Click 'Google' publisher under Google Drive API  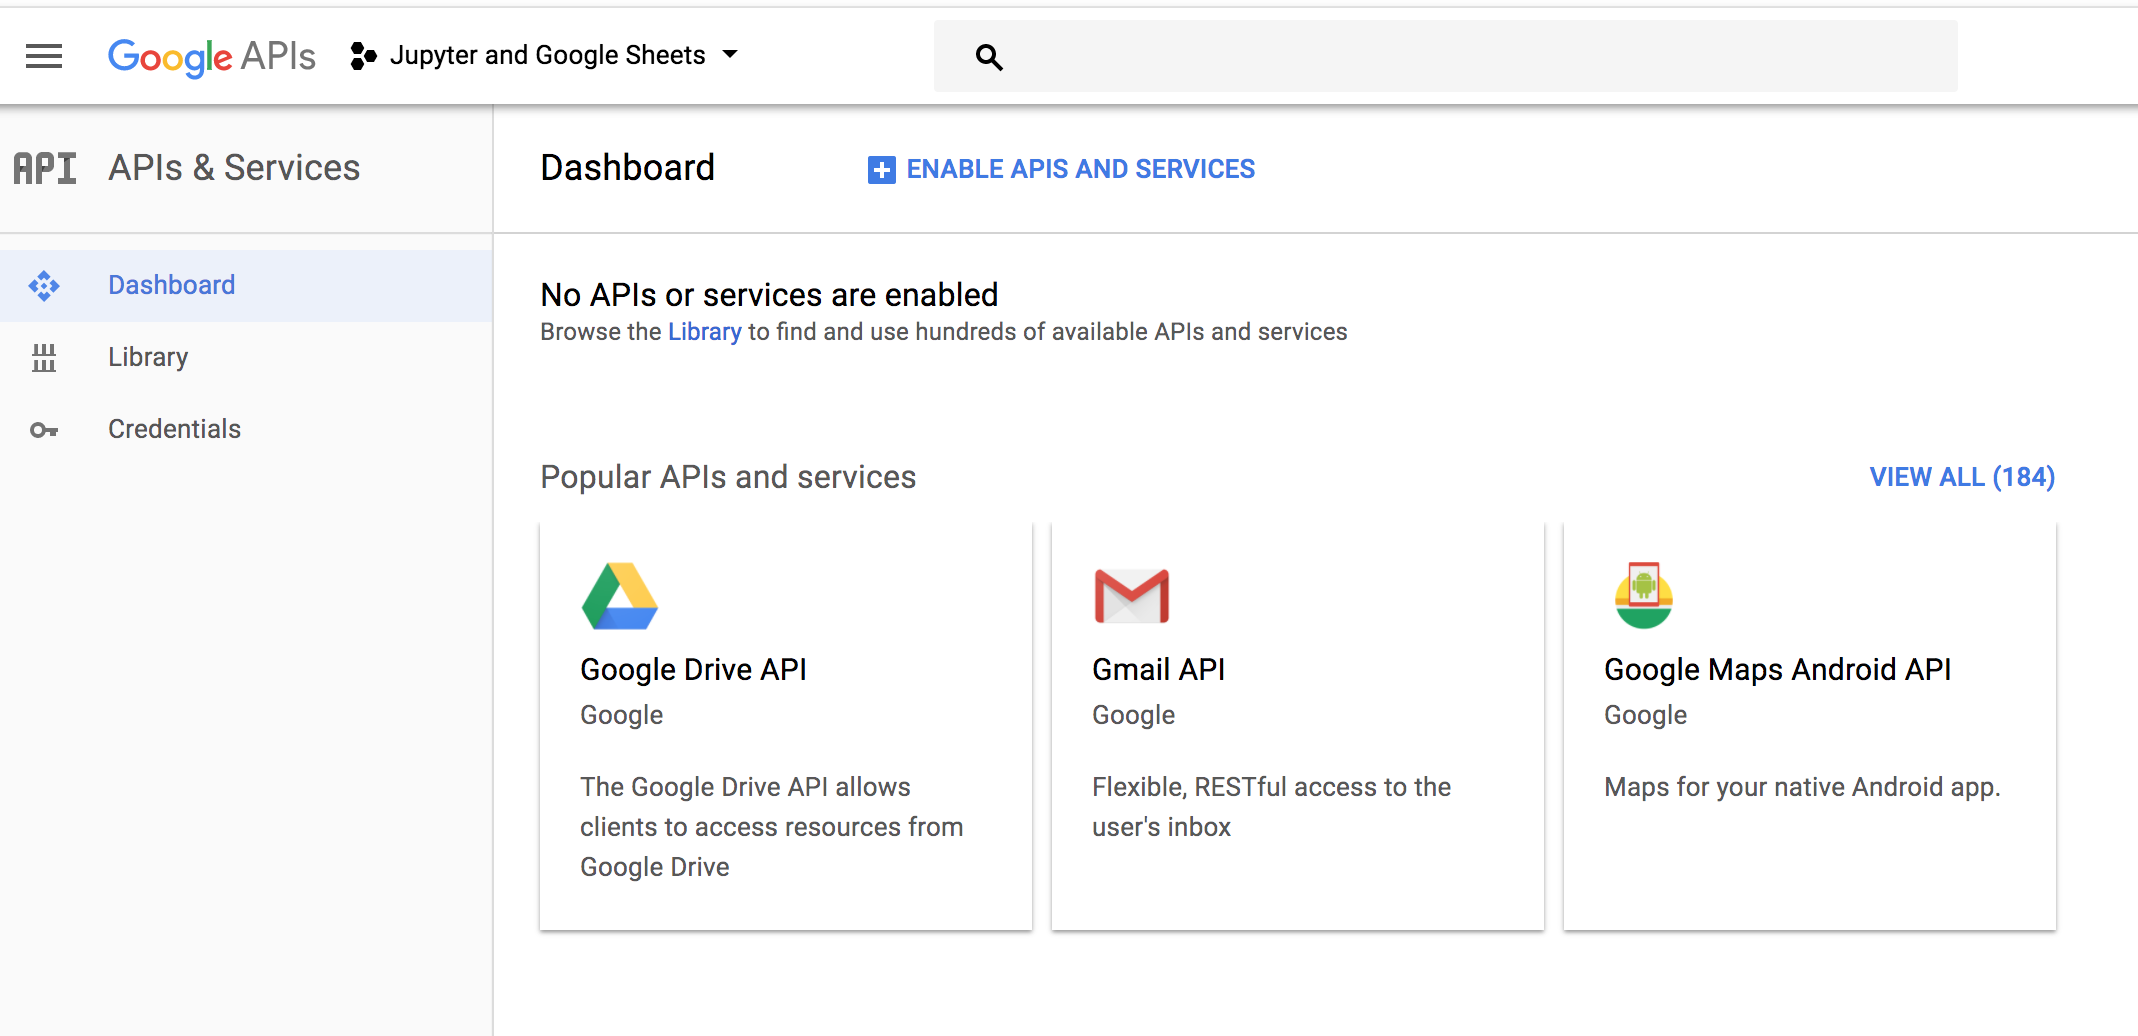pyautogui.click(x=621, y=715)
